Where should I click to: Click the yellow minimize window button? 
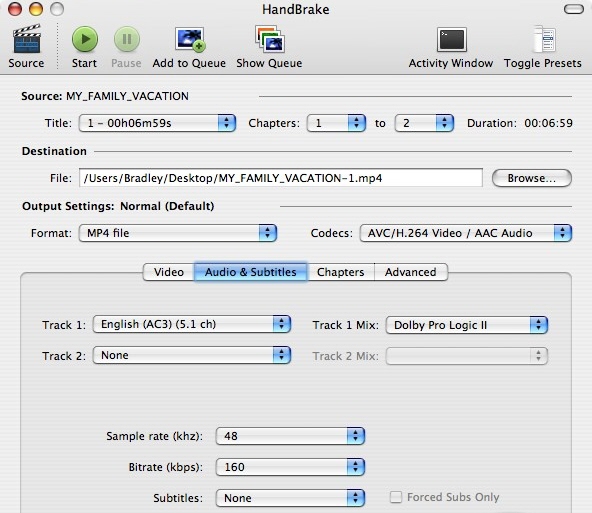(36, 9)
